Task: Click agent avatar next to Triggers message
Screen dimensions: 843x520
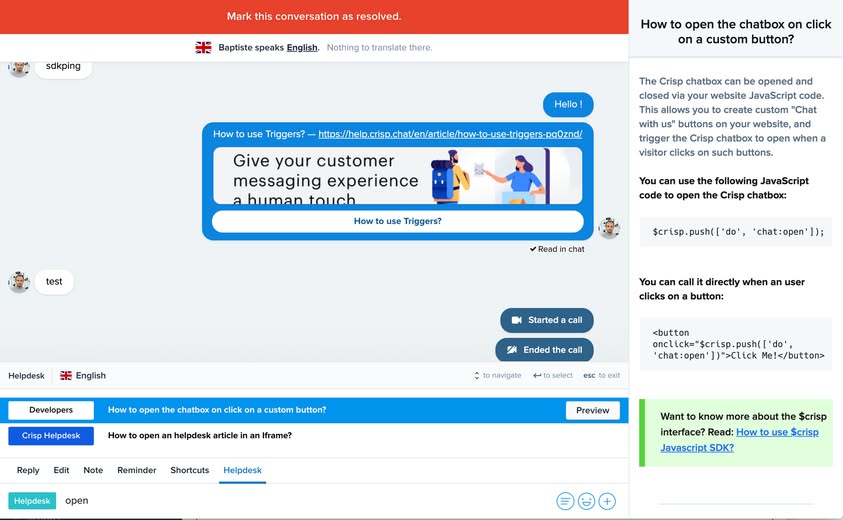Action: 609,228
